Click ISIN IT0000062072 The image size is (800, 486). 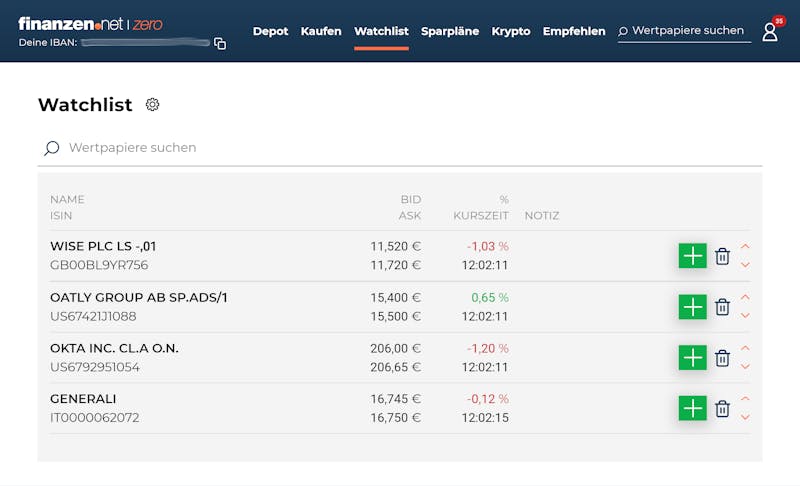(94, 418)
